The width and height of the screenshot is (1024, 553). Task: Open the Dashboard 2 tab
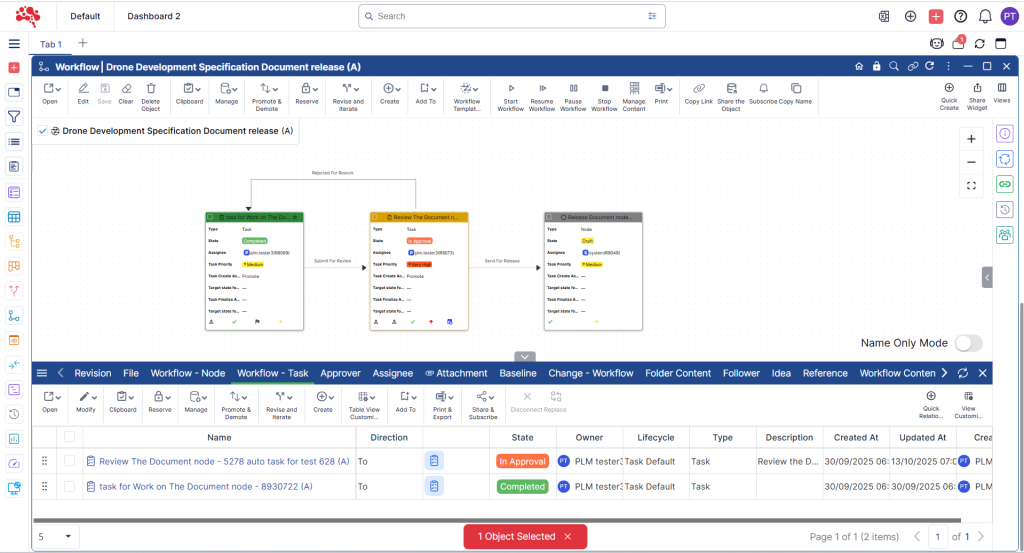[154, 16]
